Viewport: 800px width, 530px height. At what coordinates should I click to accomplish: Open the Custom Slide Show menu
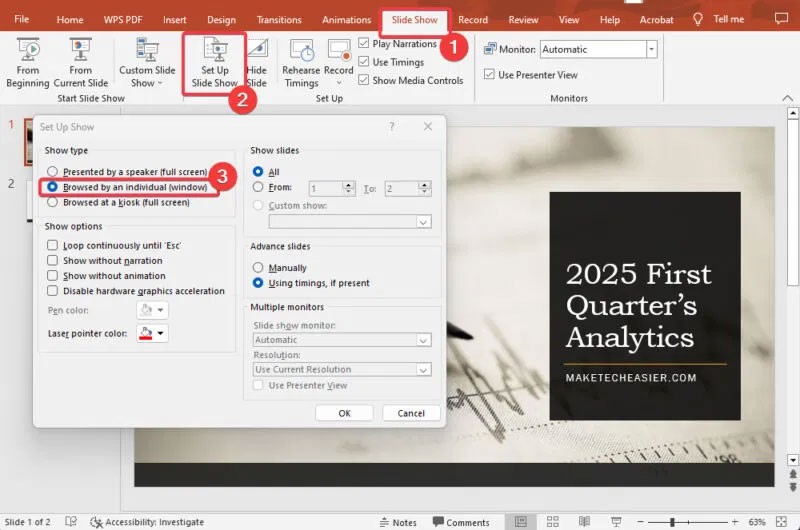[x=149, y=62]
